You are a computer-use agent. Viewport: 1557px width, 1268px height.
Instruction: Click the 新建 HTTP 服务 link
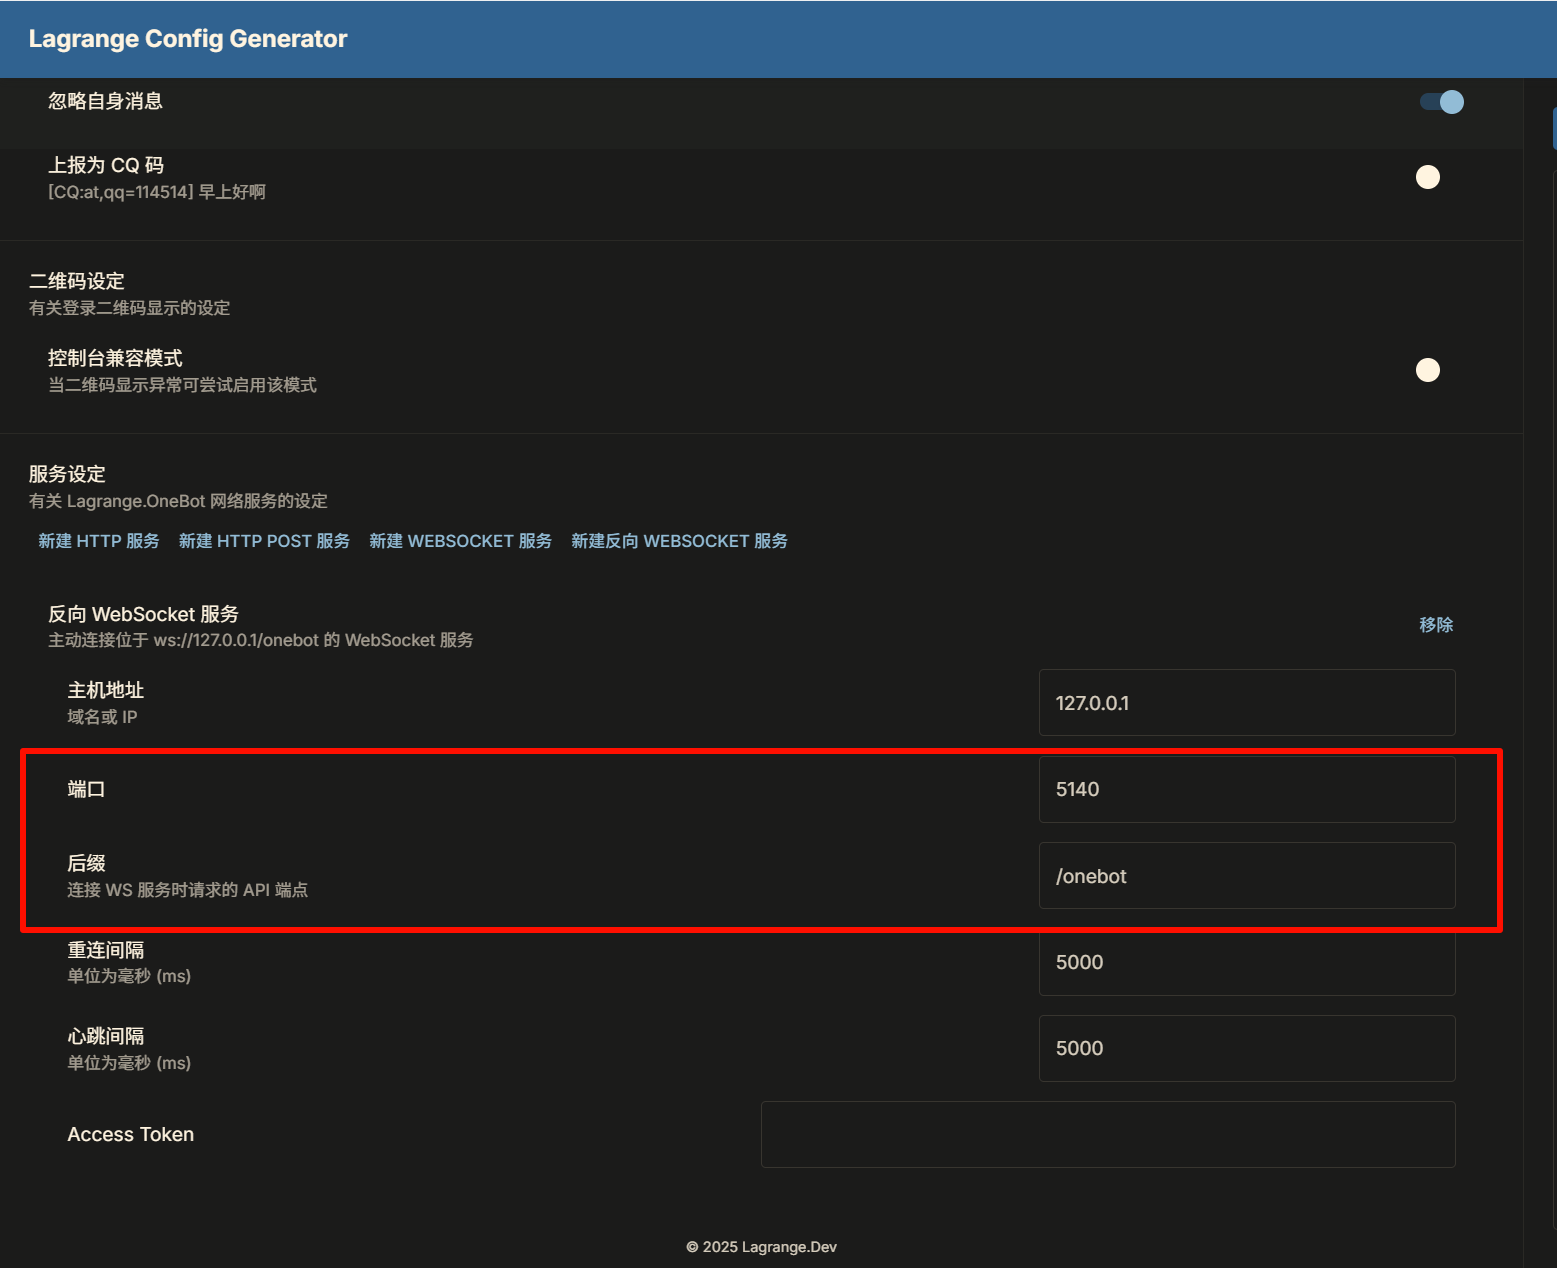point(99,541)
